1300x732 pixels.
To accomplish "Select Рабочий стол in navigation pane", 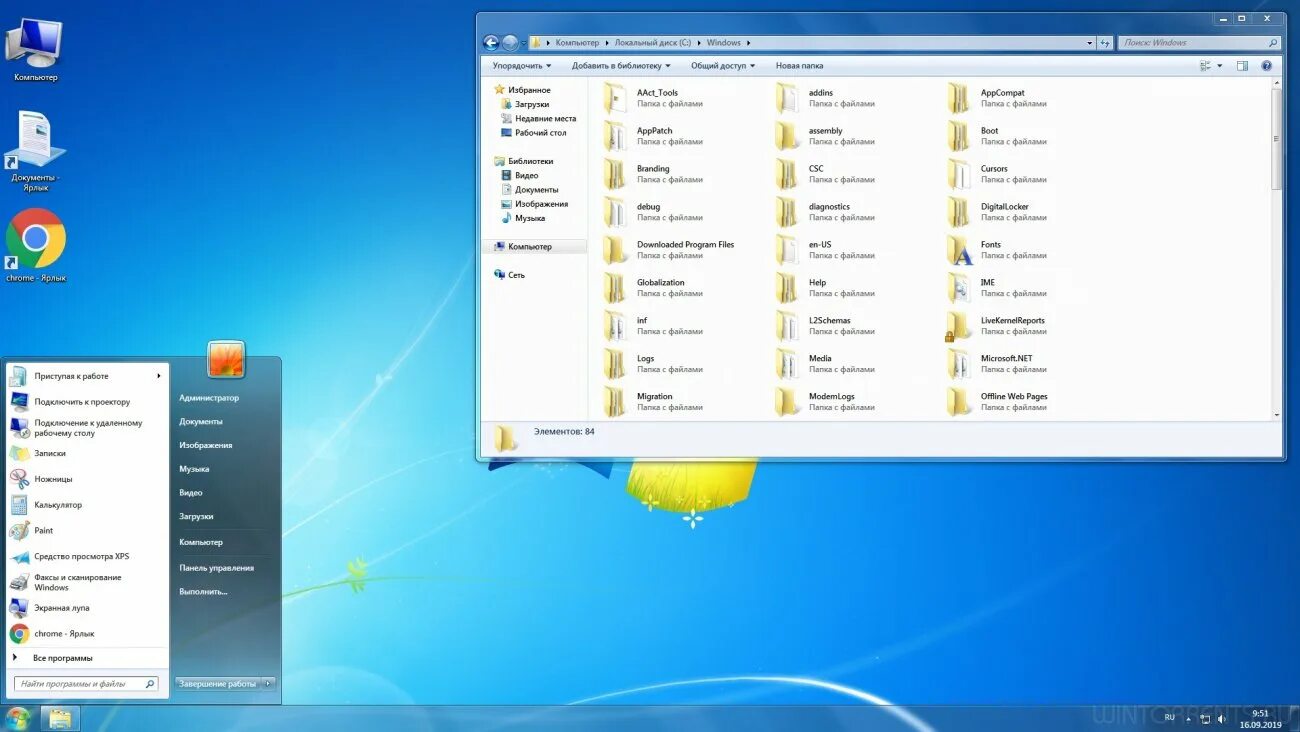I will tap(540, 132).
